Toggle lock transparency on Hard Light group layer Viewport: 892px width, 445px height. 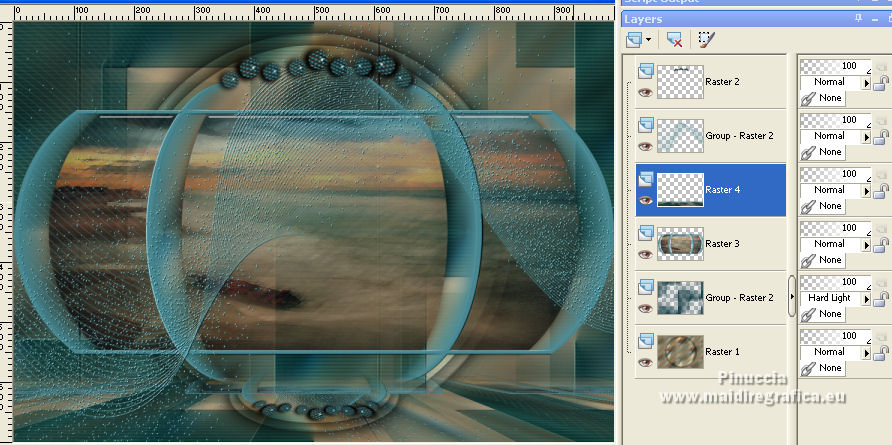click(882, 300)
